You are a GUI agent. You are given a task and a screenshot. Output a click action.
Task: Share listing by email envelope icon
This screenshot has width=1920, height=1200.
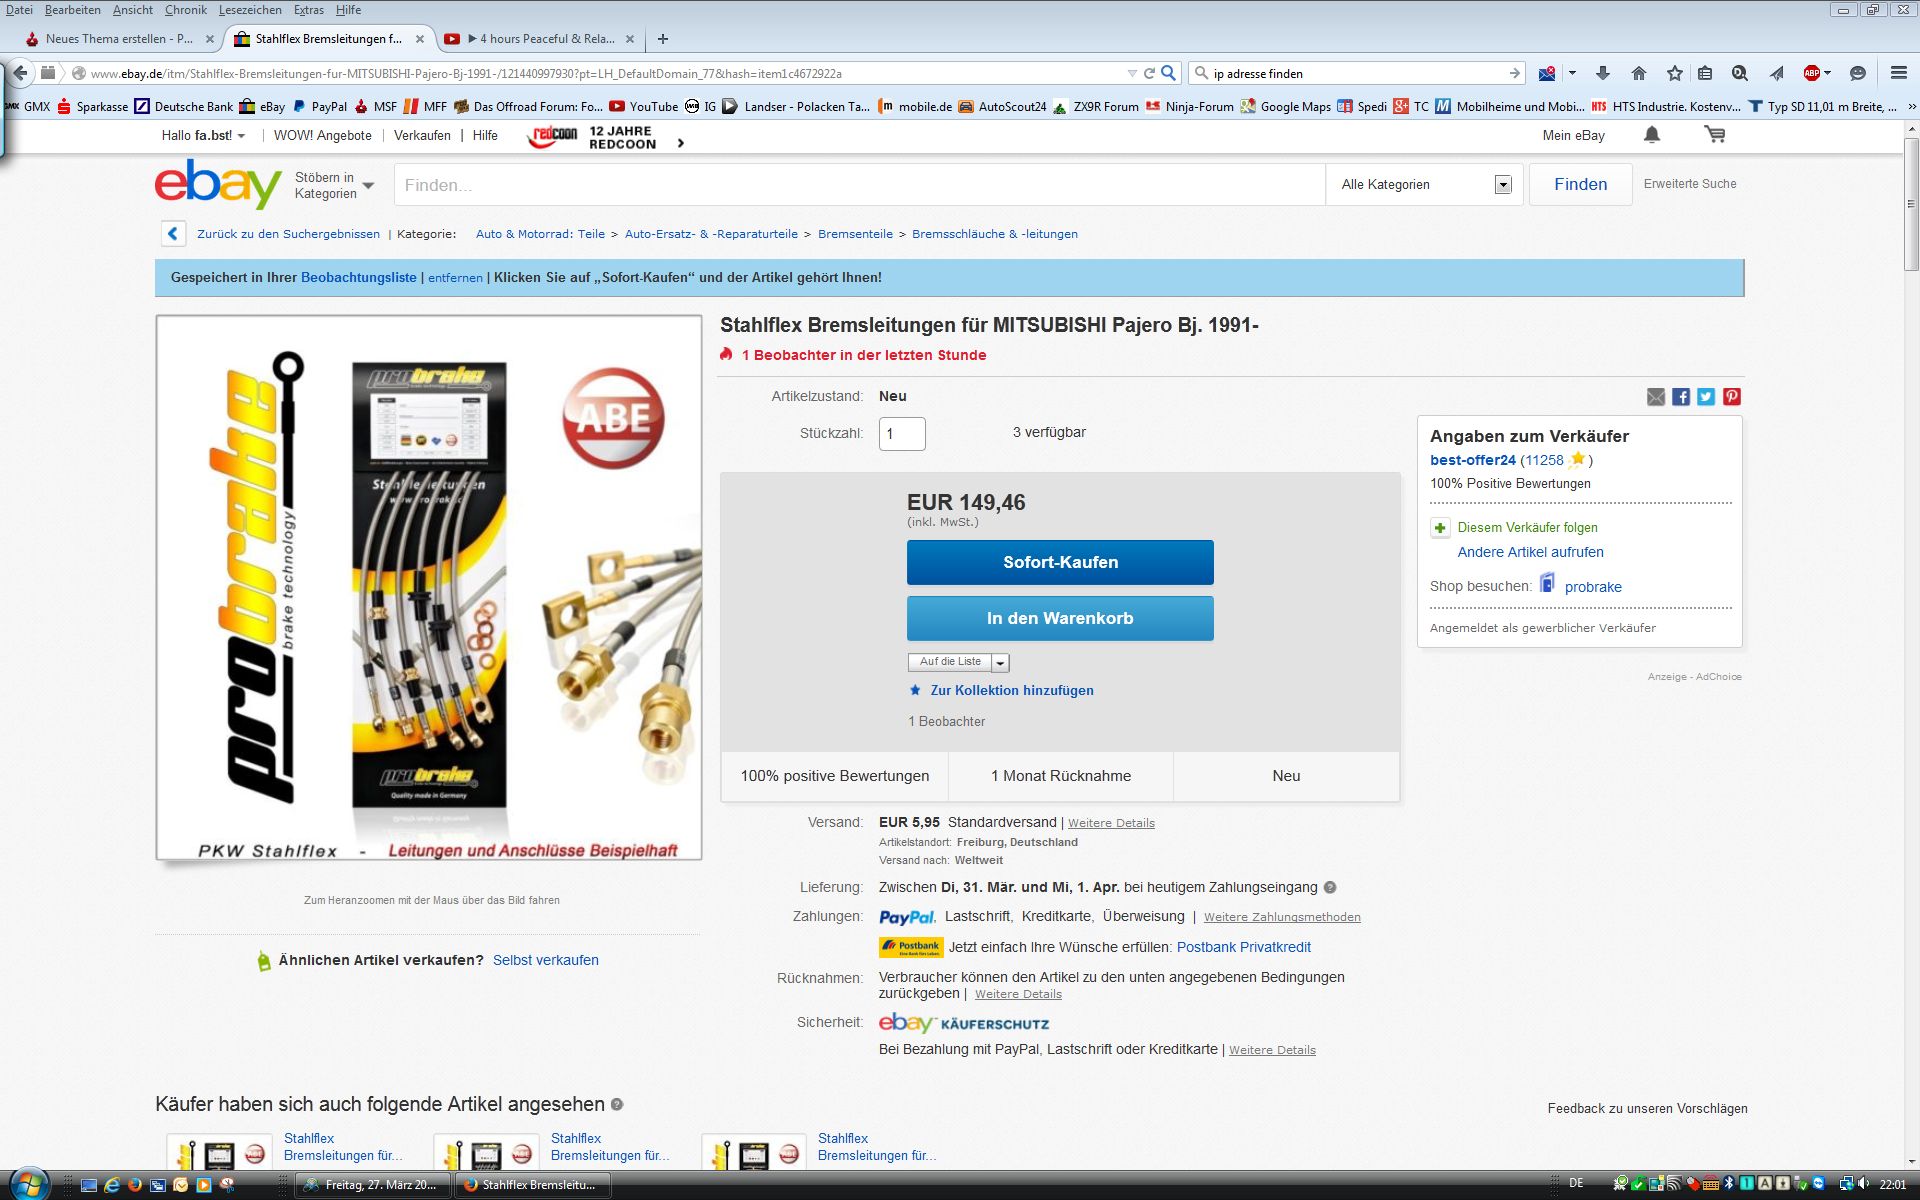pyautogui.click(x=1656, y=397)
